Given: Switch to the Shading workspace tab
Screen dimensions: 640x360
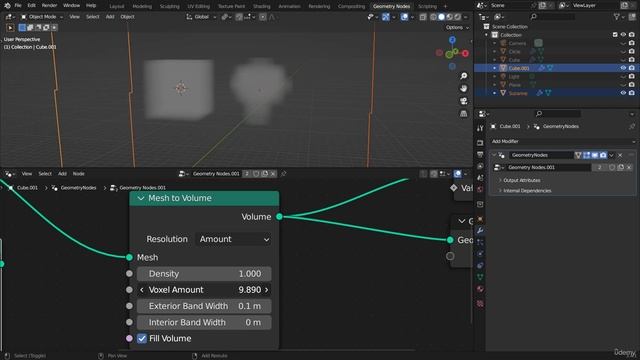Looking at the screenshot, I should (262, 6).
